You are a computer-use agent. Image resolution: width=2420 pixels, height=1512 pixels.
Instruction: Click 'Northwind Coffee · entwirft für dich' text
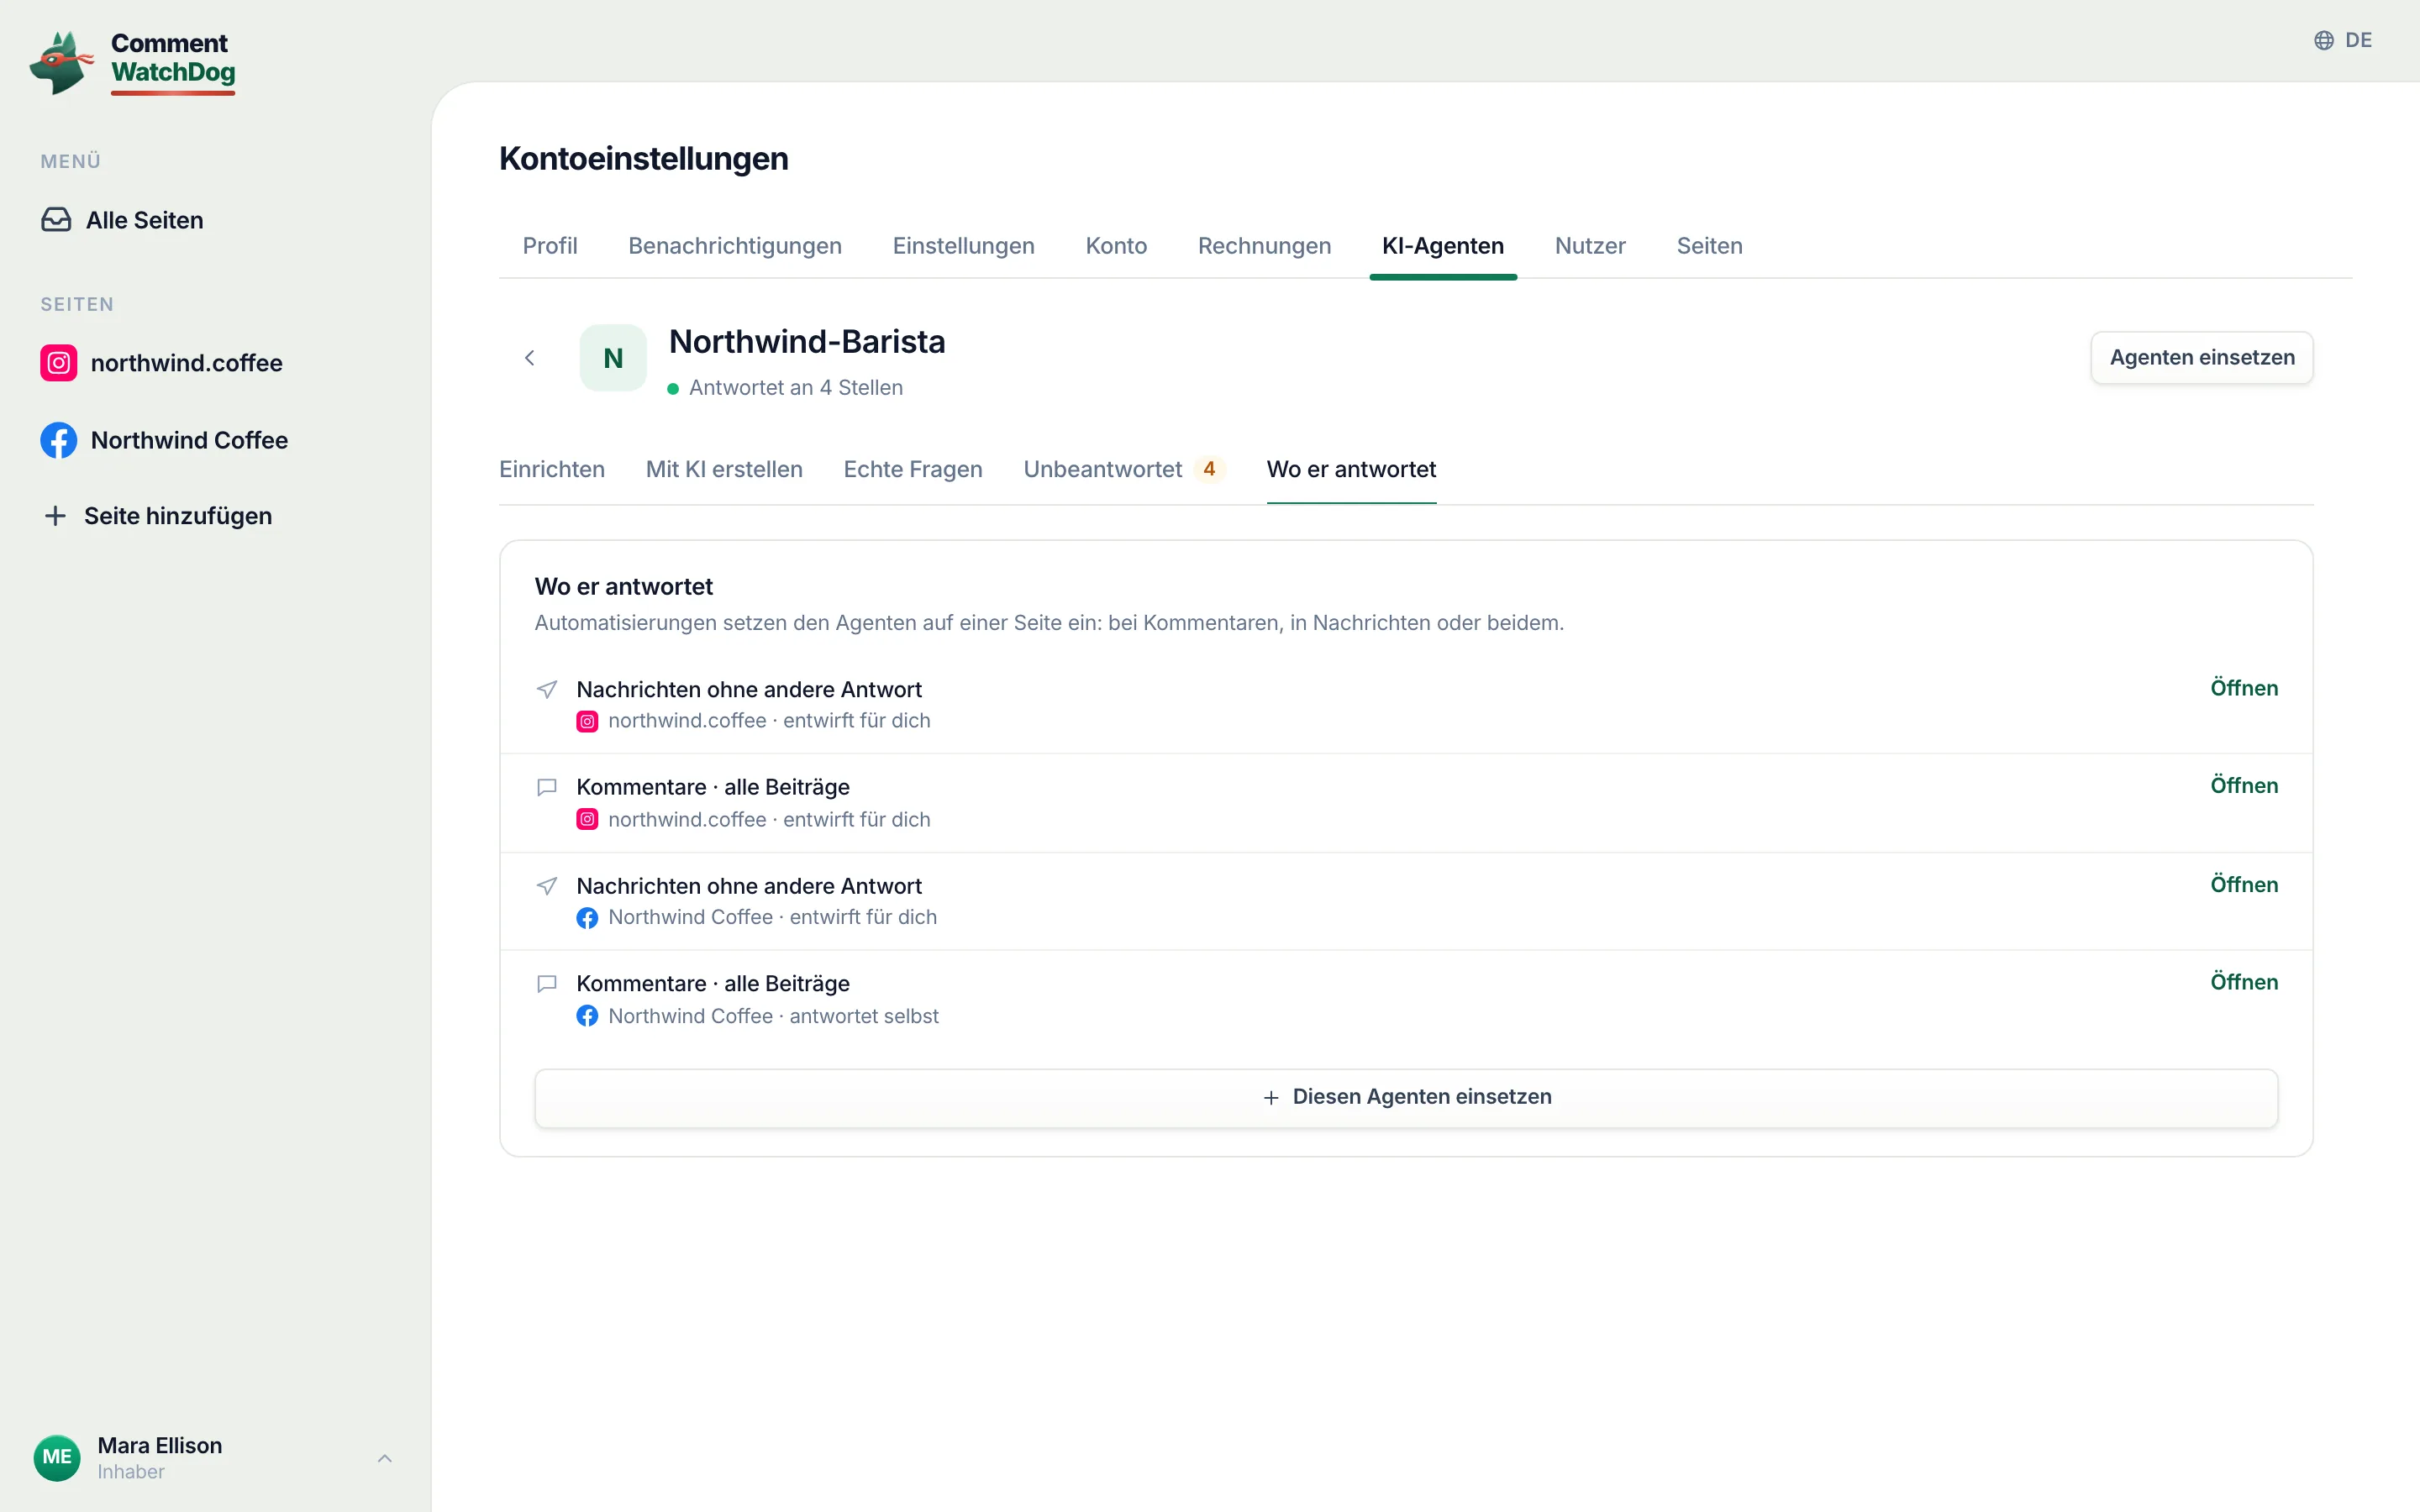(772, 918)
